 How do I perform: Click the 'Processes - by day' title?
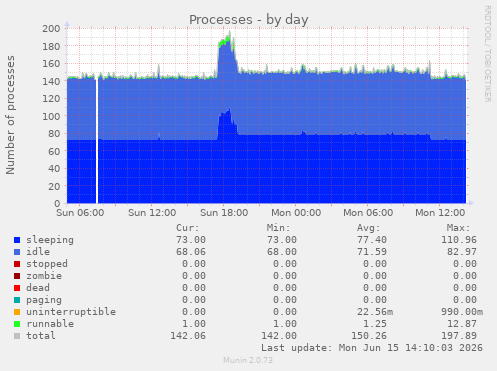click(x=249, y=20)
